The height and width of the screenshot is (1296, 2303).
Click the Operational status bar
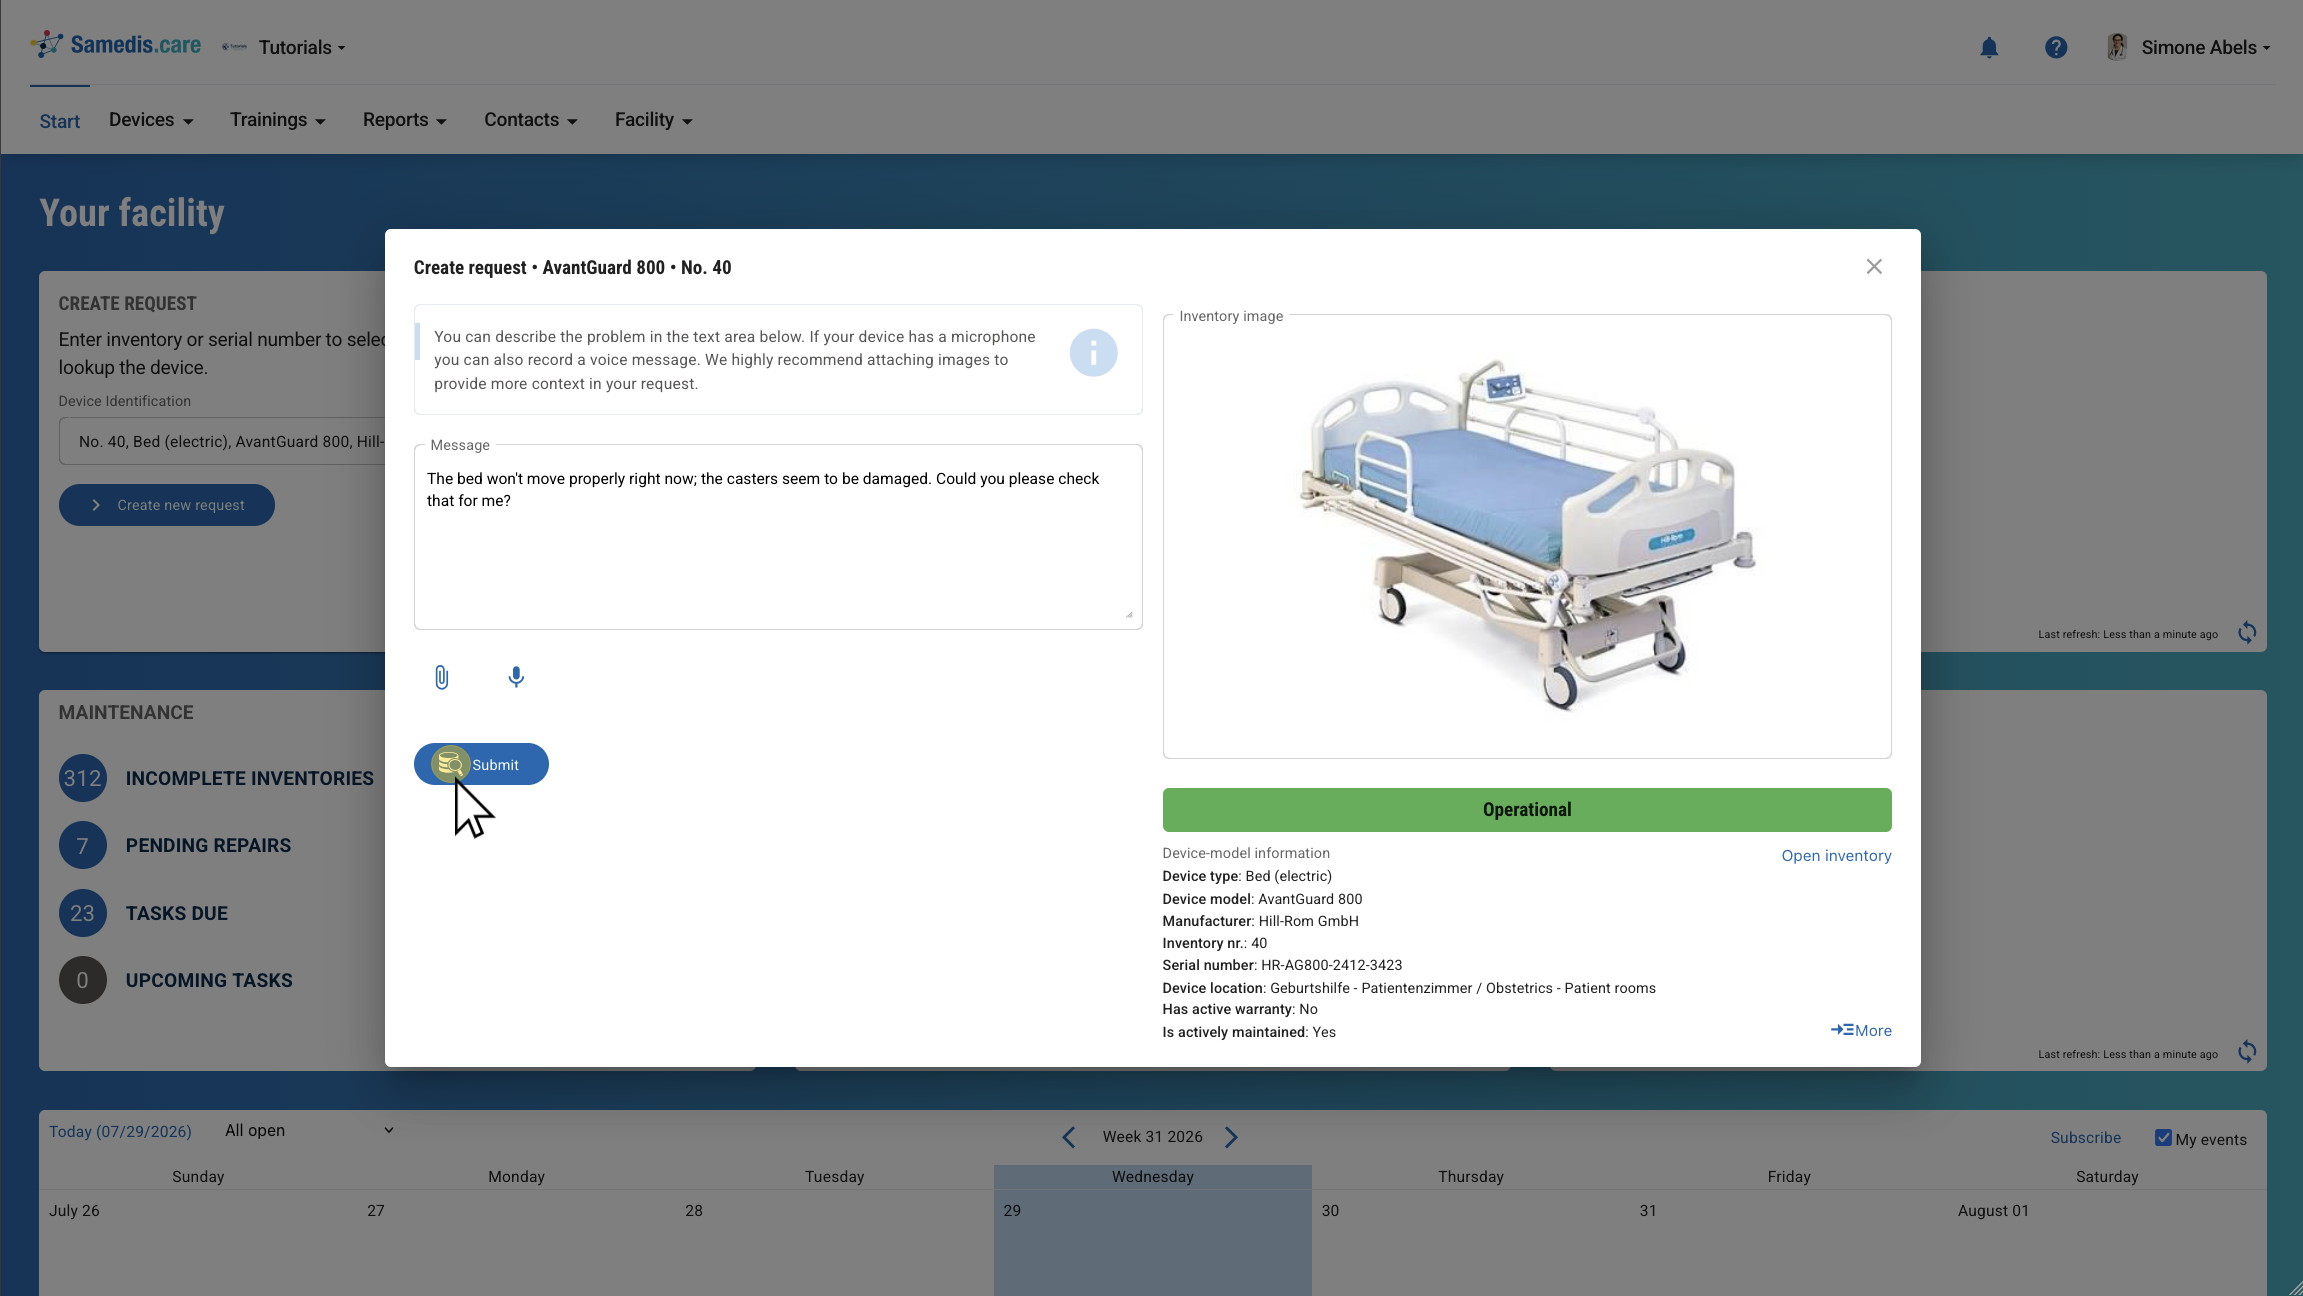tap(1527, 810)
